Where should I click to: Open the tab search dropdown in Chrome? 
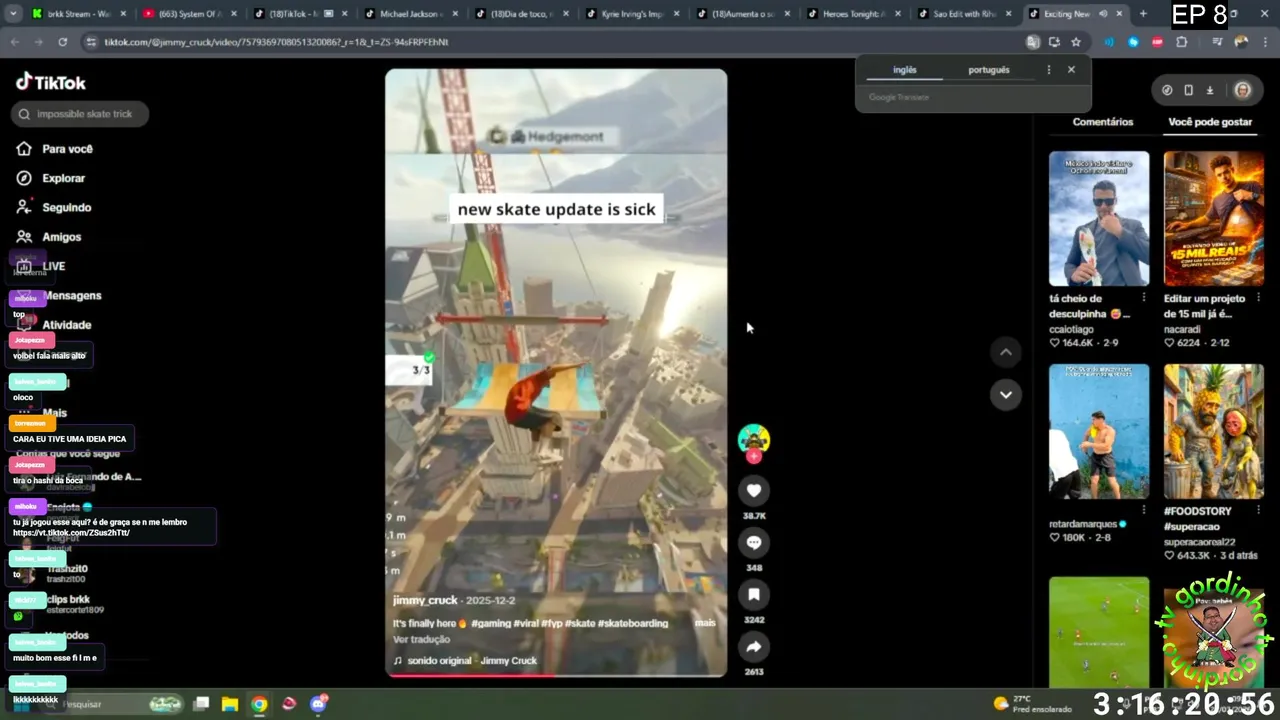[13, 14]
